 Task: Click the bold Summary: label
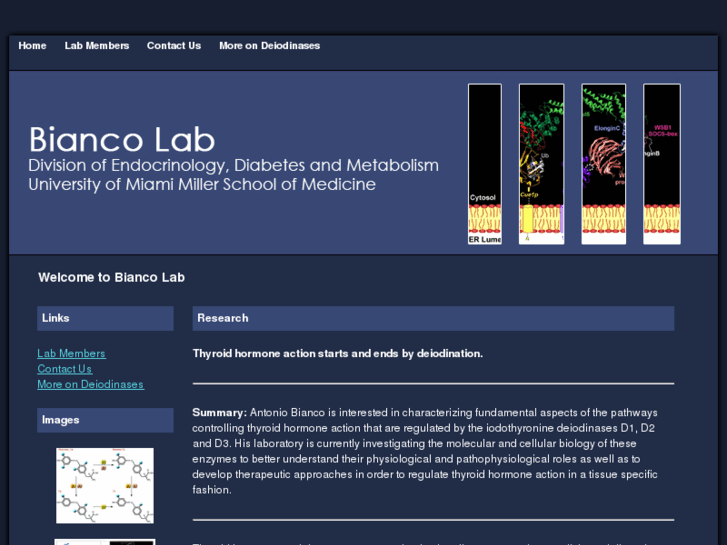[x=220, y=412]
